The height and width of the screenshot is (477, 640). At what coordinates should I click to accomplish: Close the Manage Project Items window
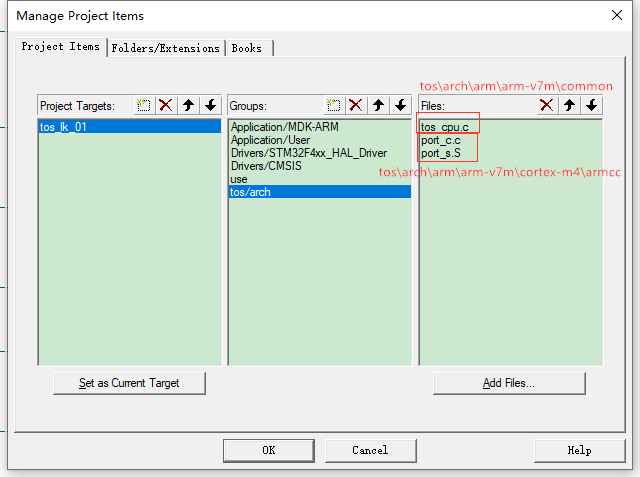pos(617,16)
